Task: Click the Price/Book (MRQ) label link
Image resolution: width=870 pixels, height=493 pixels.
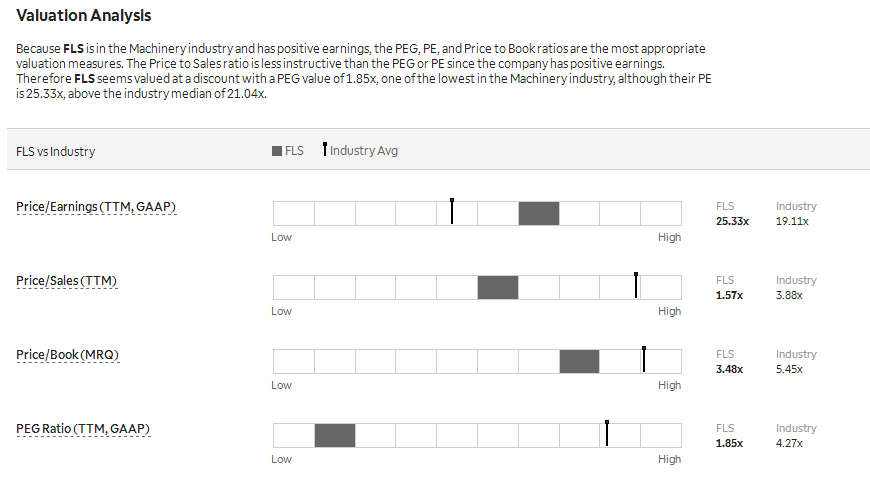Action: [68, 355]
